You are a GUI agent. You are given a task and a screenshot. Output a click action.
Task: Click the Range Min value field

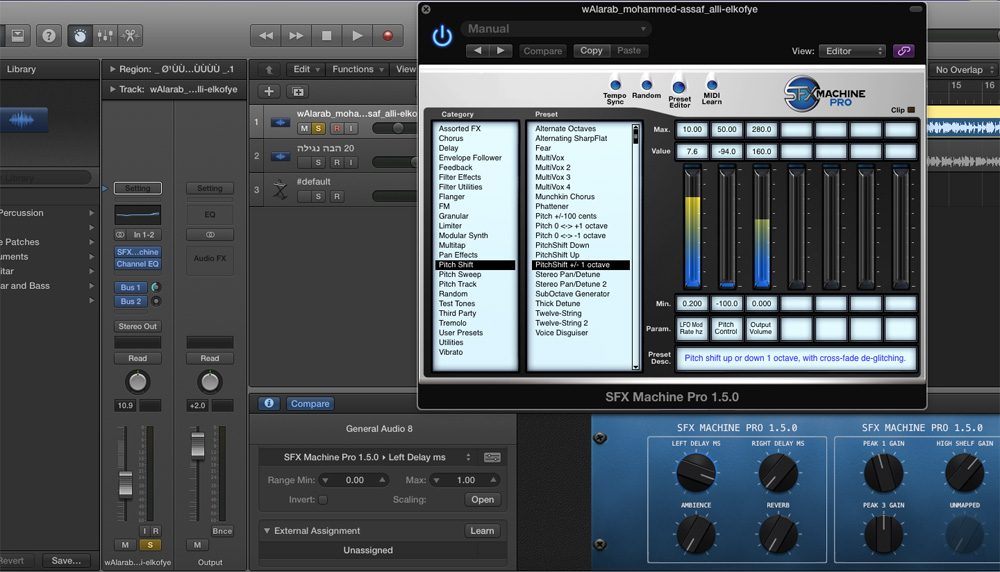coord(355,480)
